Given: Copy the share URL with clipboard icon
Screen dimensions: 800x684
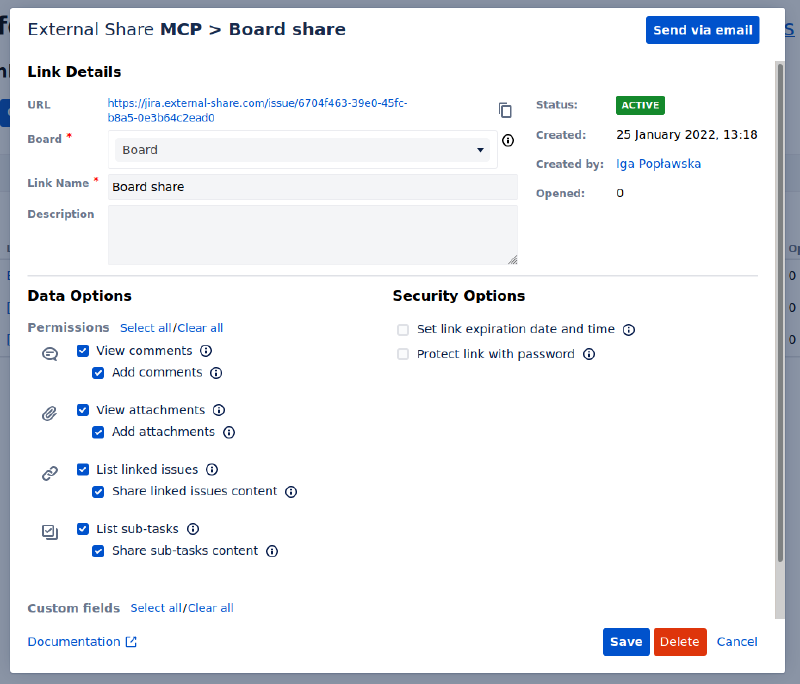Looking at the screenshot, I should click(505, 110).
